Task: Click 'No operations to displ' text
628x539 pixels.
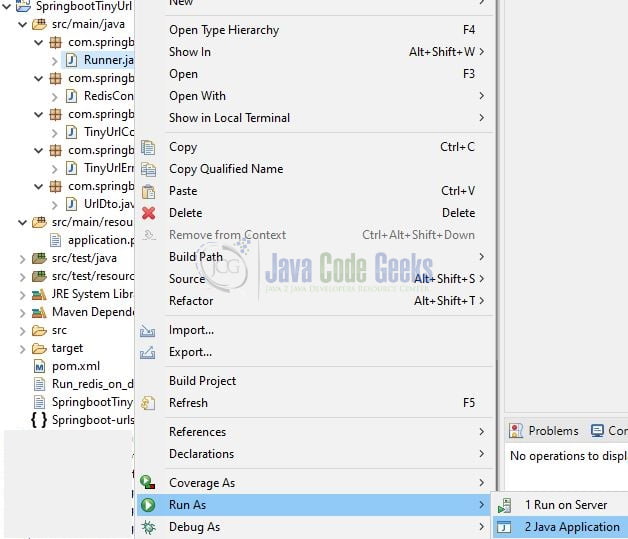Action: (x=569, y=456)
